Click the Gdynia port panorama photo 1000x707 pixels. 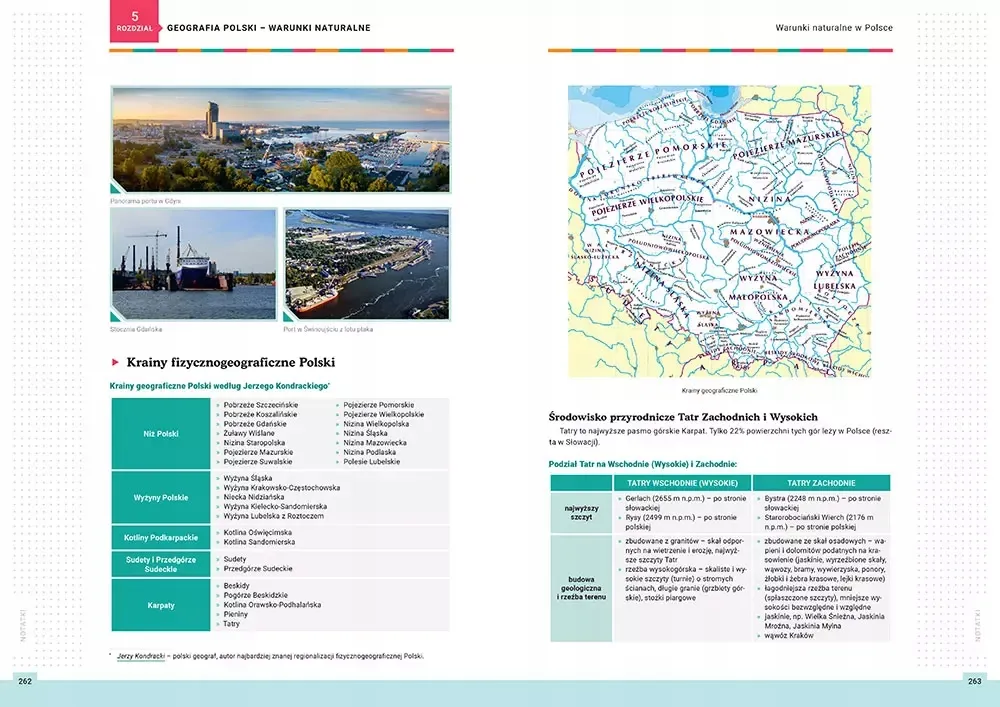[281, 139]
